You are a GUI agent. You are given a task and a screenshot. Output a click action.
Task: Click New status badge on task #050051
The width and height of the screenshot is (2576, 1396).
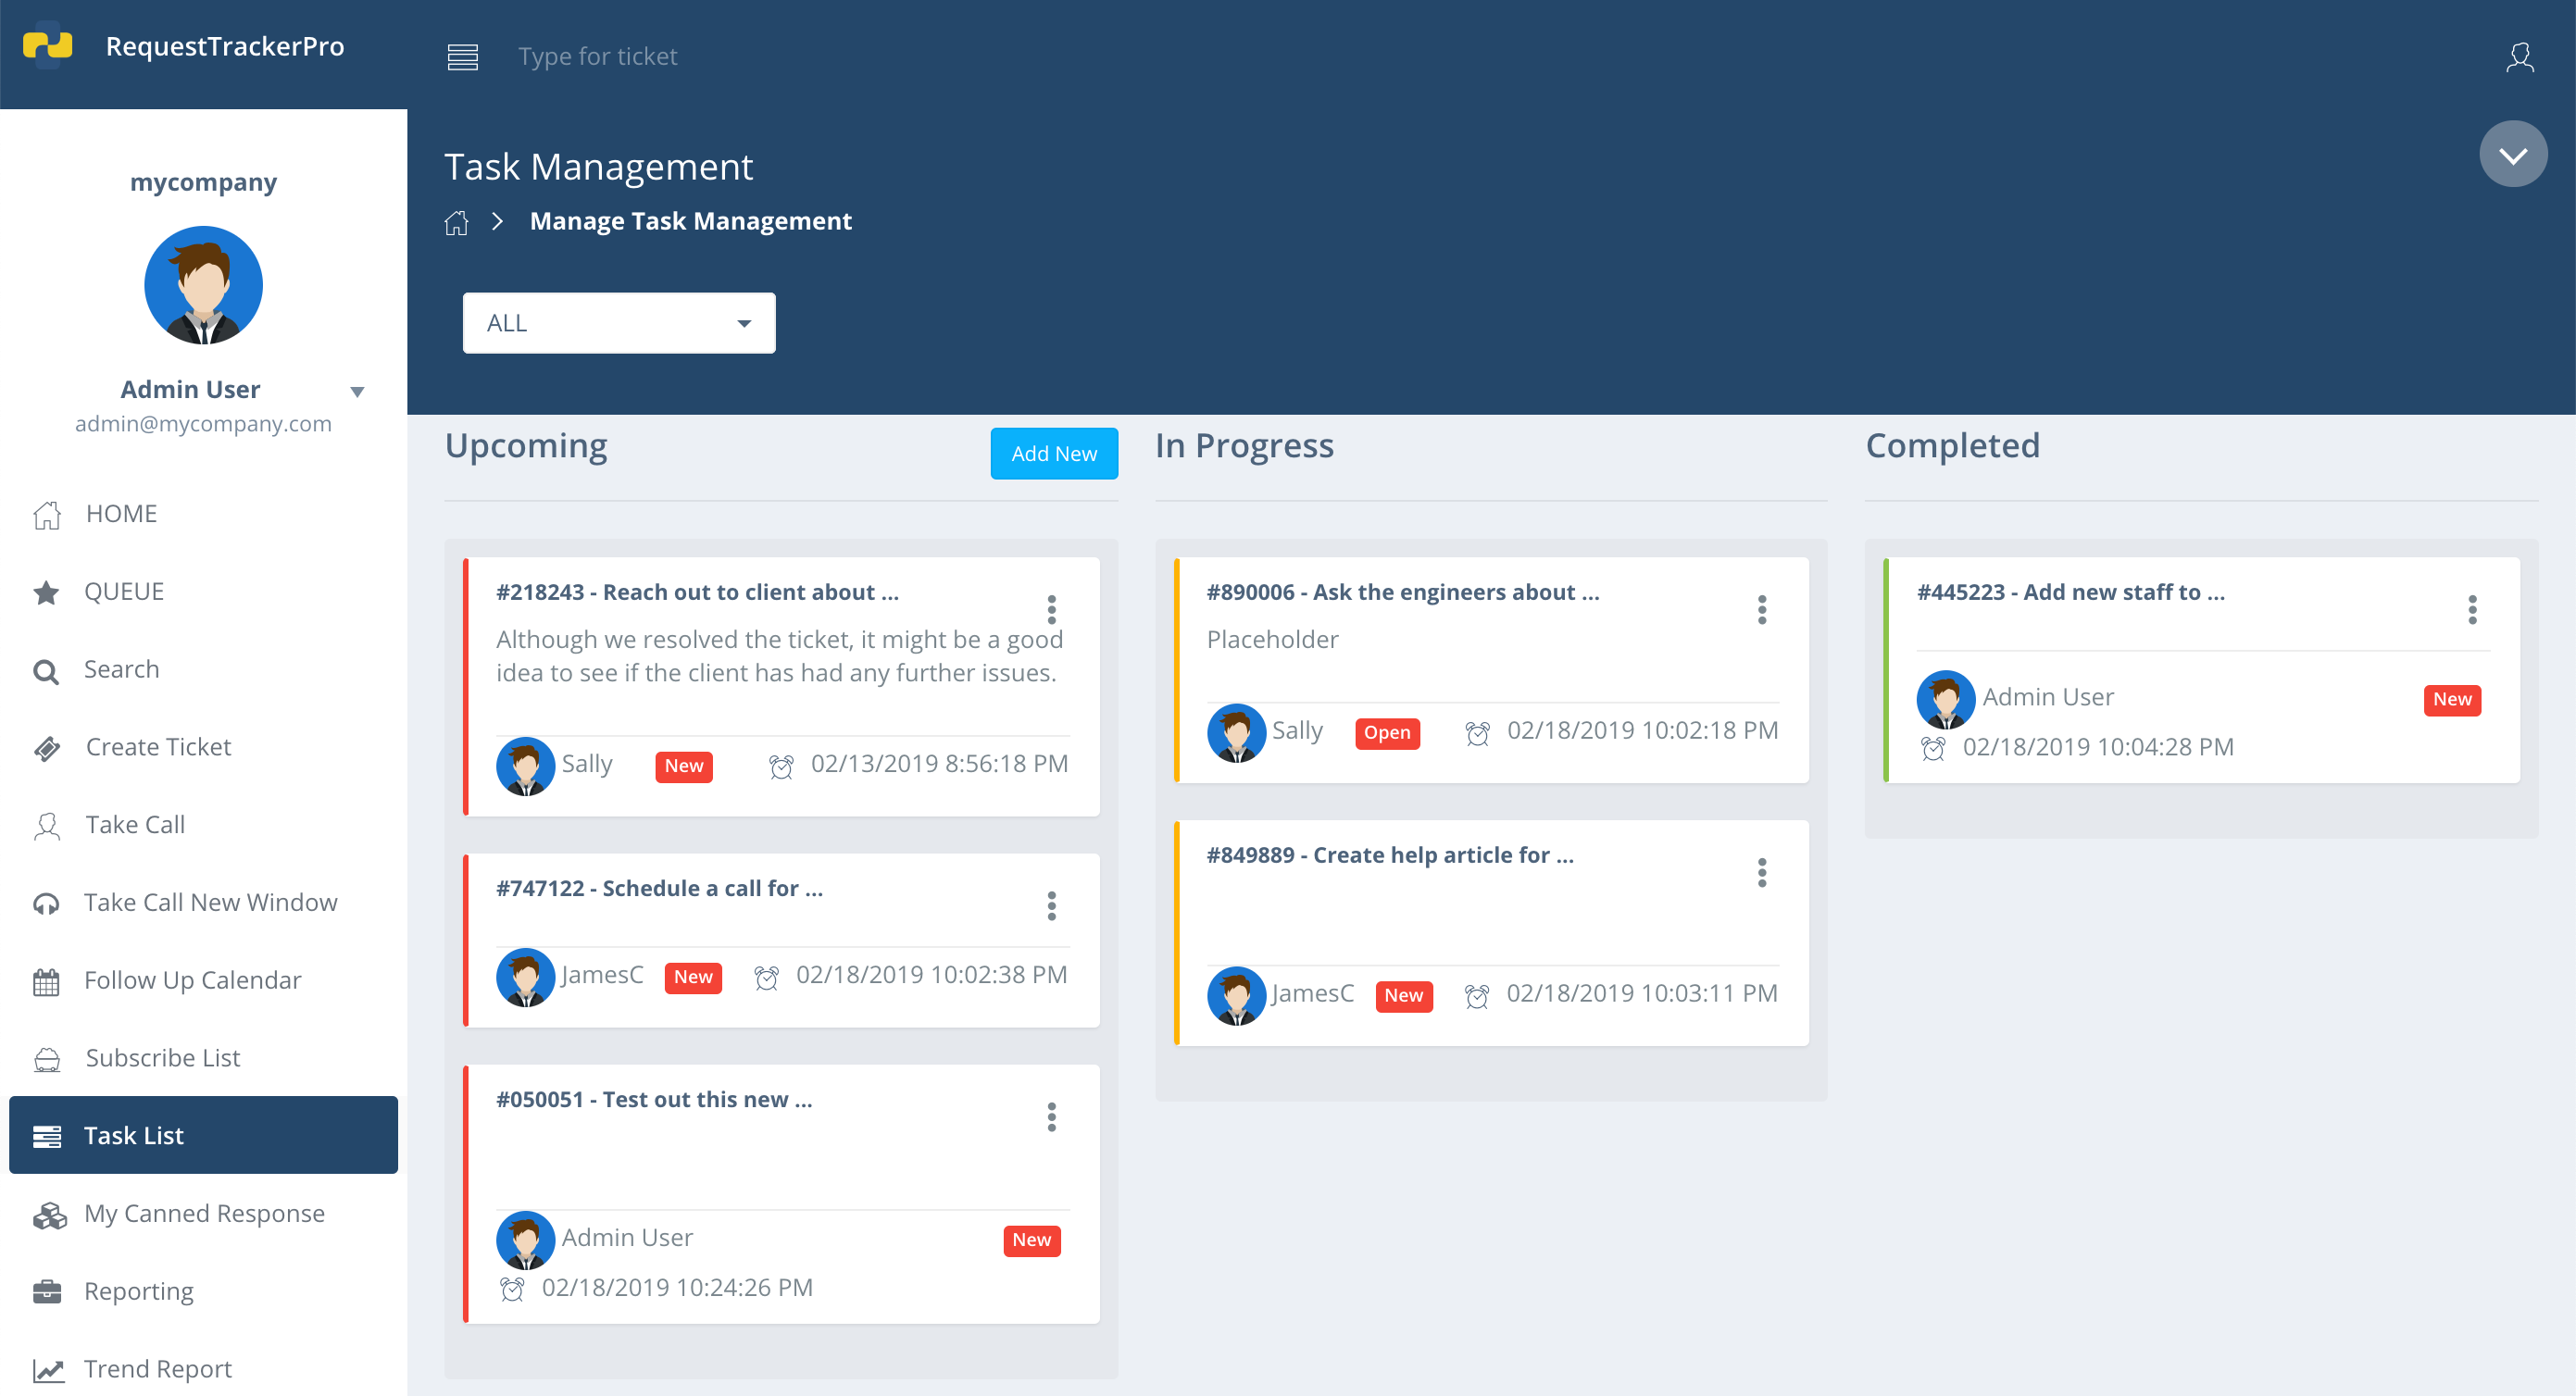[x=1031, y=1240]
